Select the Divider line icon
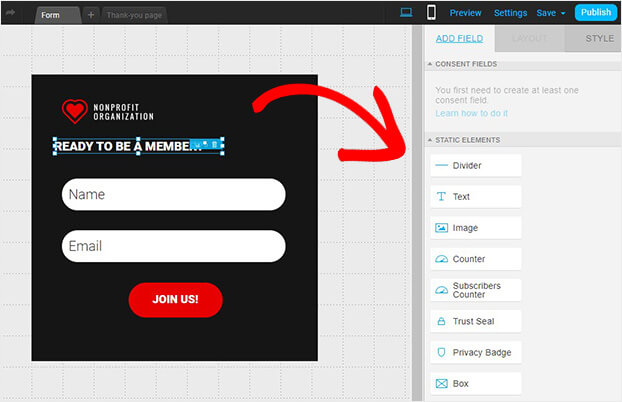The height and width of the screenshot is (402, 622). (441, 165)
